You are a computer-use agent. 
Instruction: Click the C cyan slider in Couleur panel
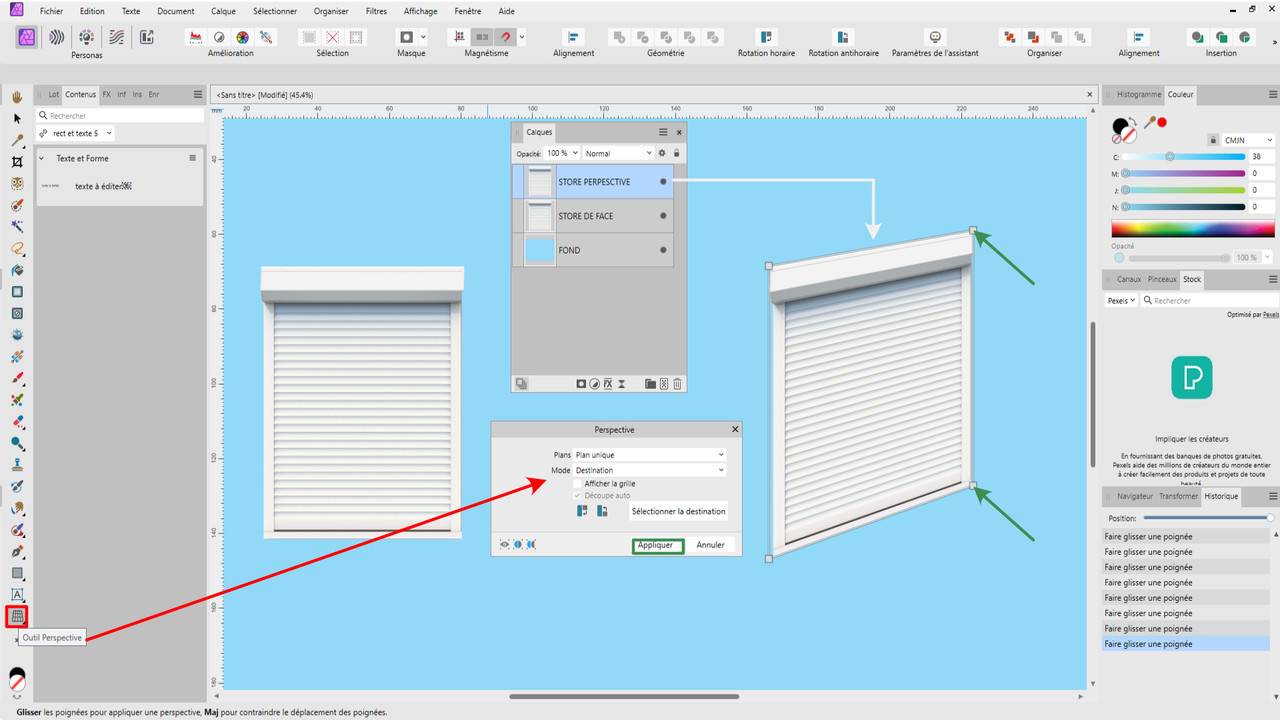point(1184,156)
